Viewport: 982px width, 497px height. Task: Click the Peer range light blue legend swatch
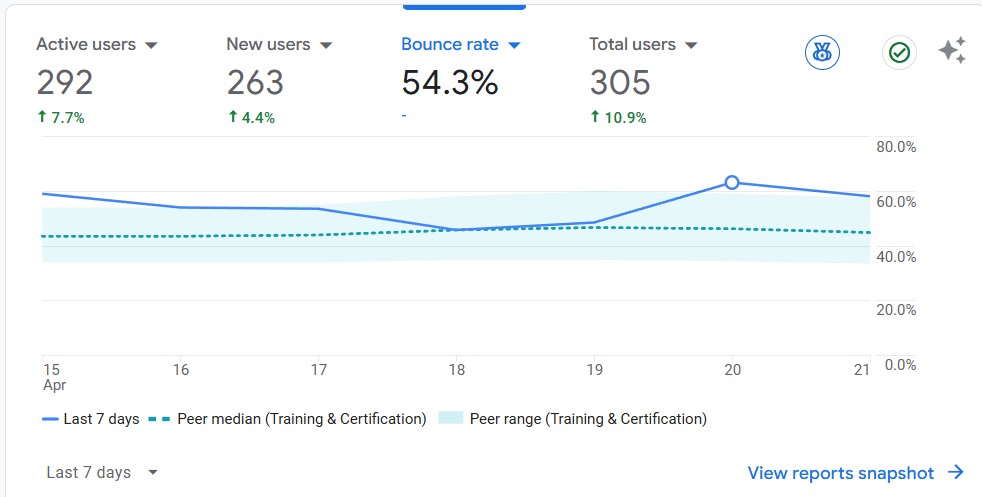451,419
